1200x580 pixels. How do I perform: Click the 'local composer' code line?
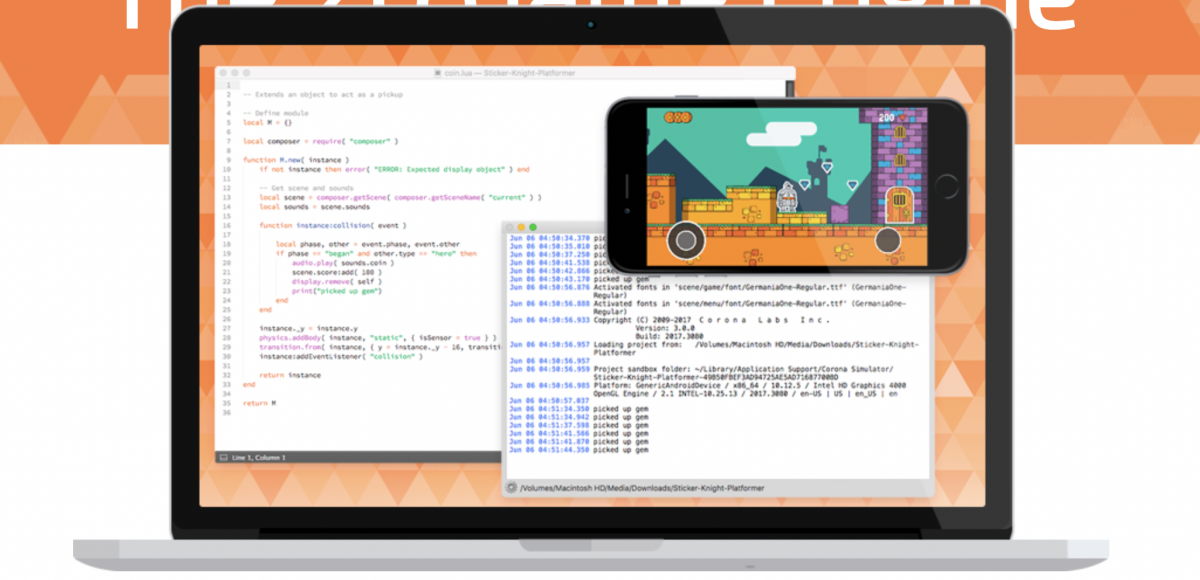pos(320,141)
